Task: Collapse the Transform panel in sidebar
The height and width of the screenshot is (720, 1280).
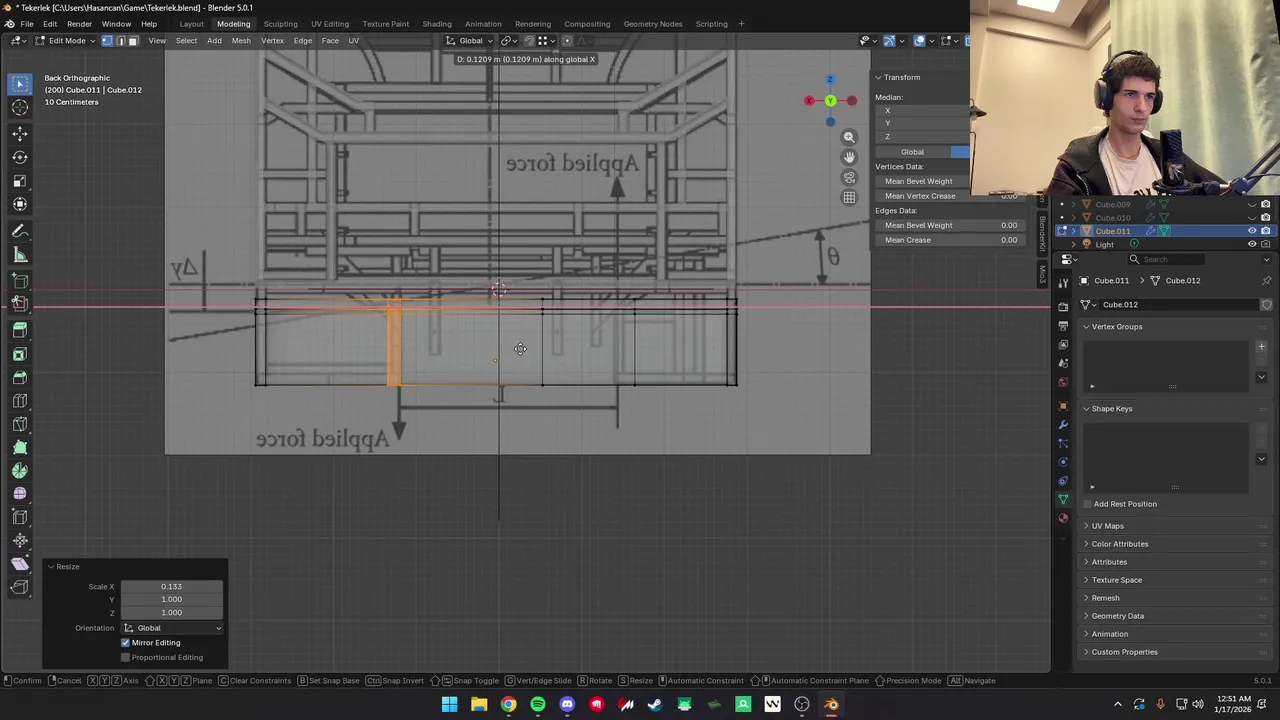Action: (879, 77)
